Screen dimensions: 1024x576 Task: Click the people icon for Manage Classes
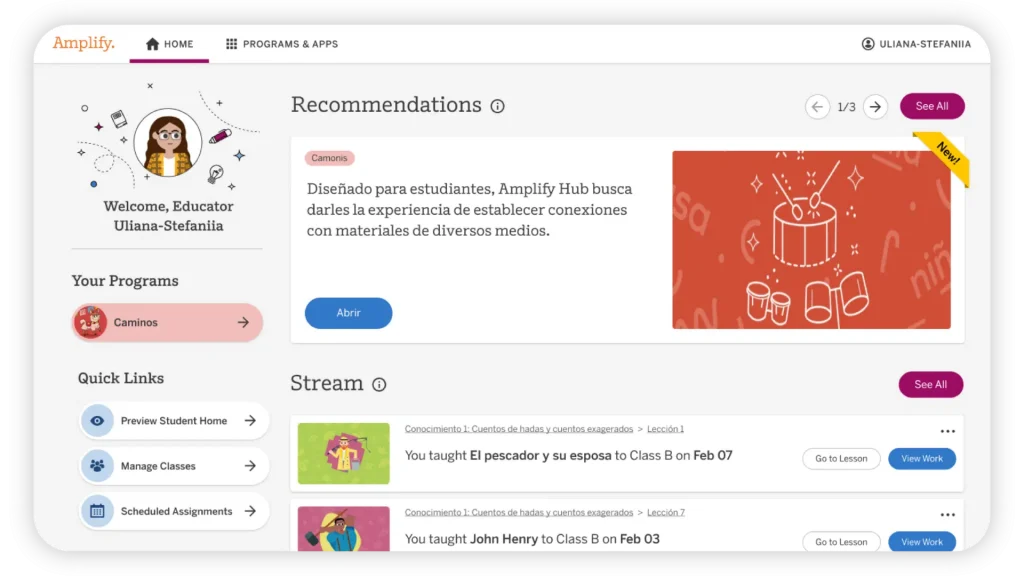tap(97, 466)
